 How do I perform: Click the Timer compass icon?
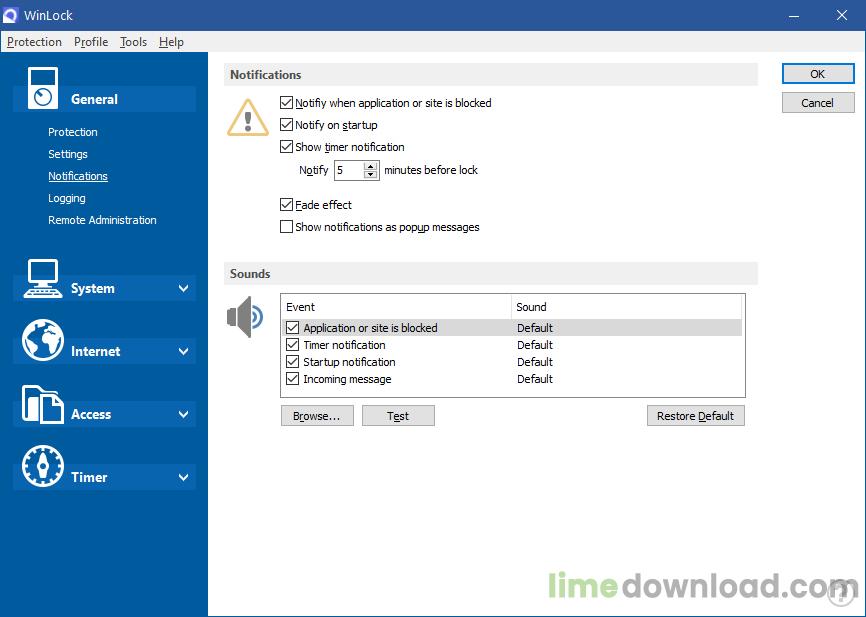43,466
